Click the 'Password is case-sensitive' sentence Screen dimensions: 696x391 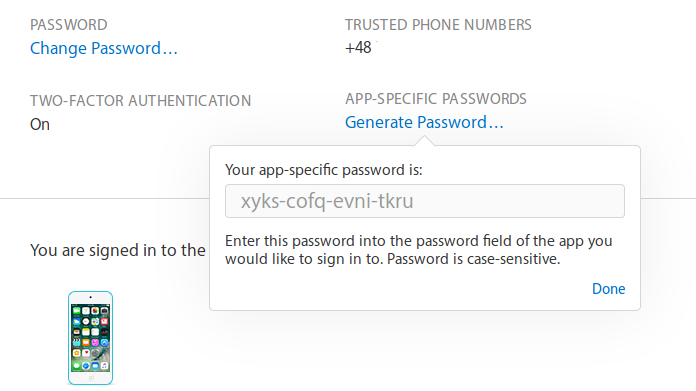pos(474,259)
